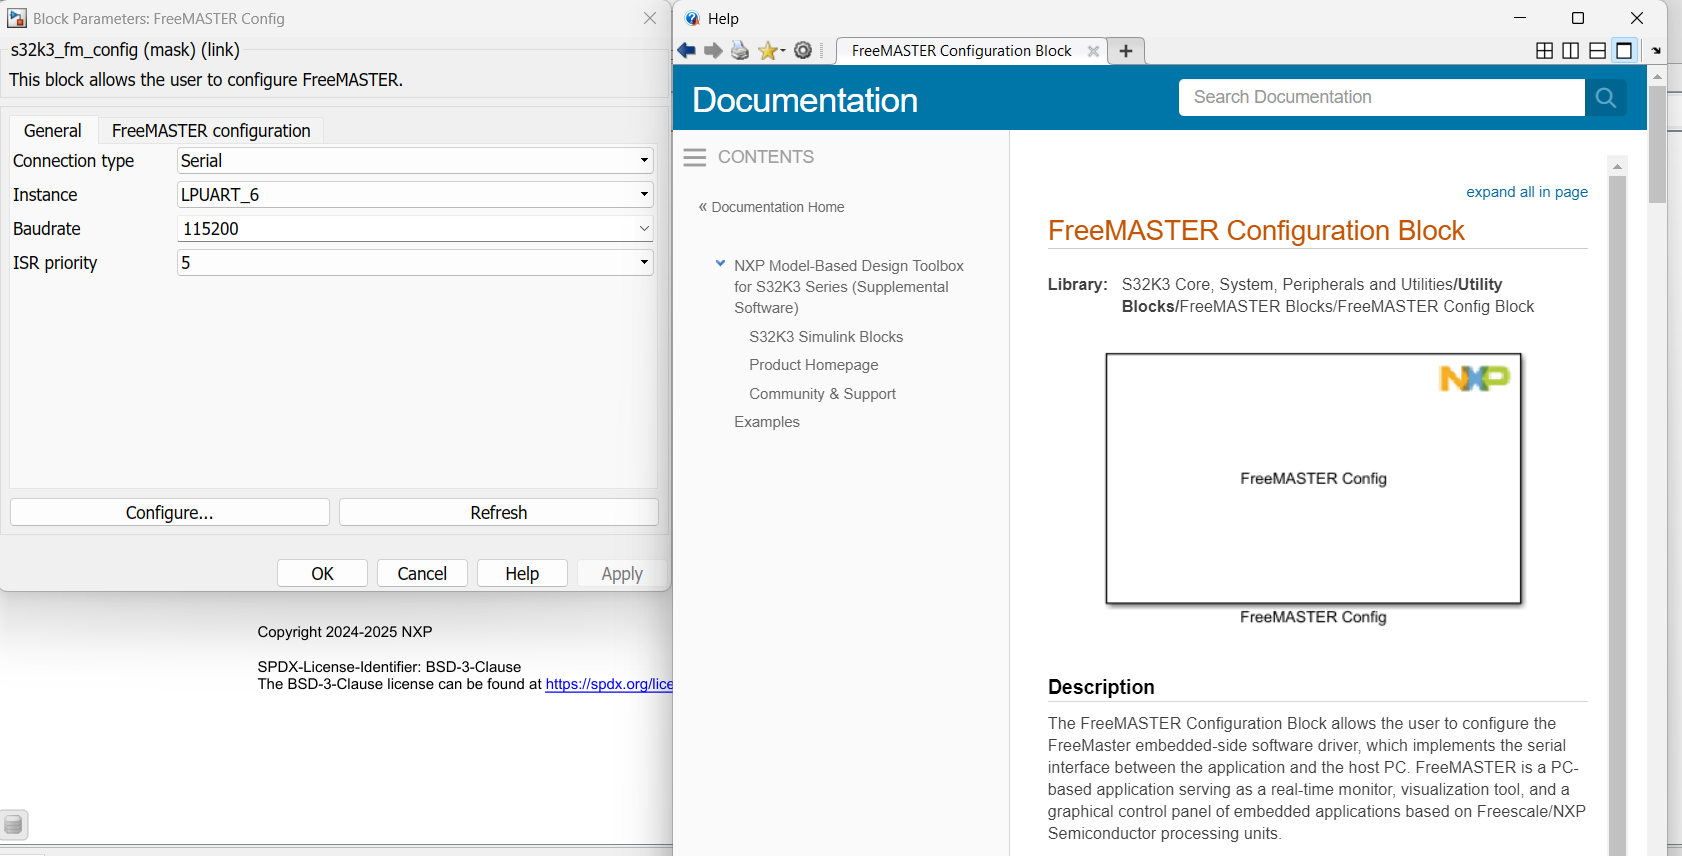Add a new Help browser tab

[x=1126, y=51]
